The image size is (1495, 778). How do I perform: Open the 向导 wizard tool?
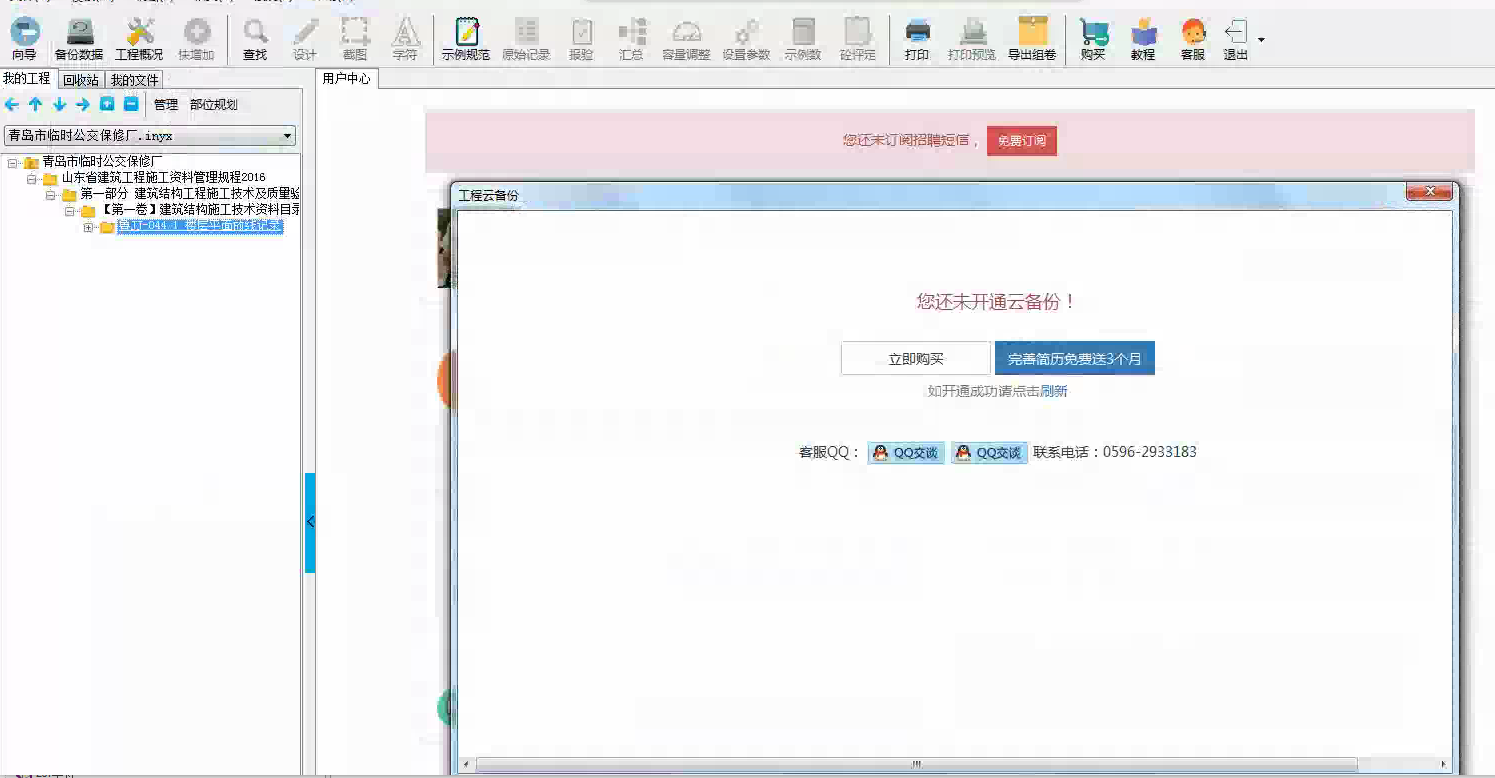pyautogui.click(x=24, y=39)
